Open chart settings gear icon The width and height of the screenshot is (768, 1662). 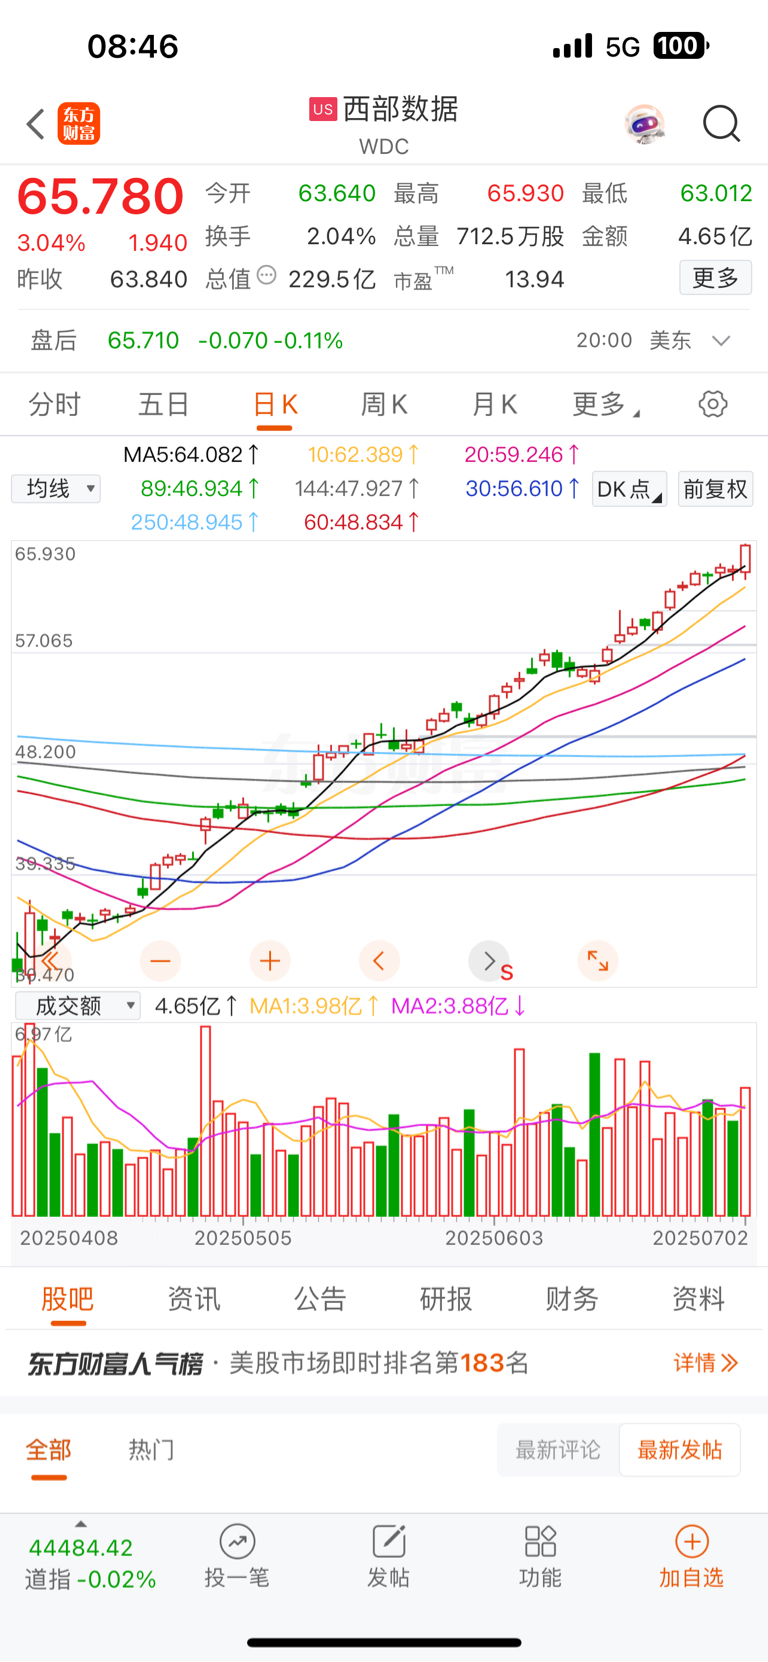tap(713, 404)
